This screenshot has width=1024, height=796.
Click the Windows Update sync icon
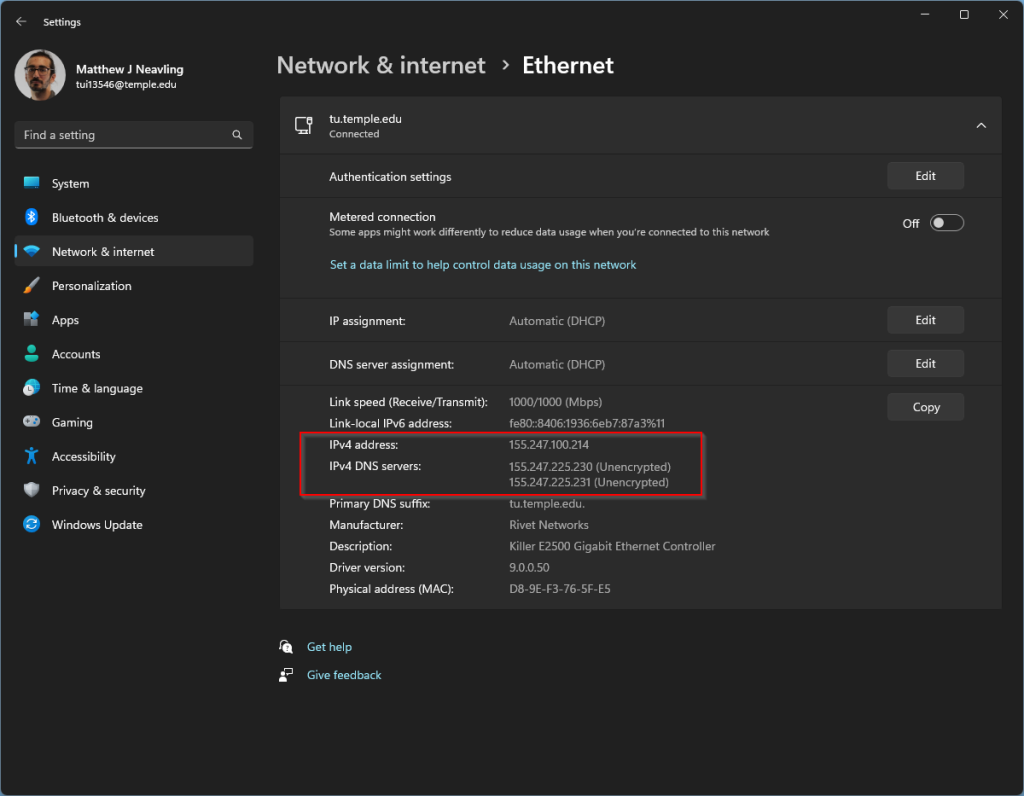(32, 525)
